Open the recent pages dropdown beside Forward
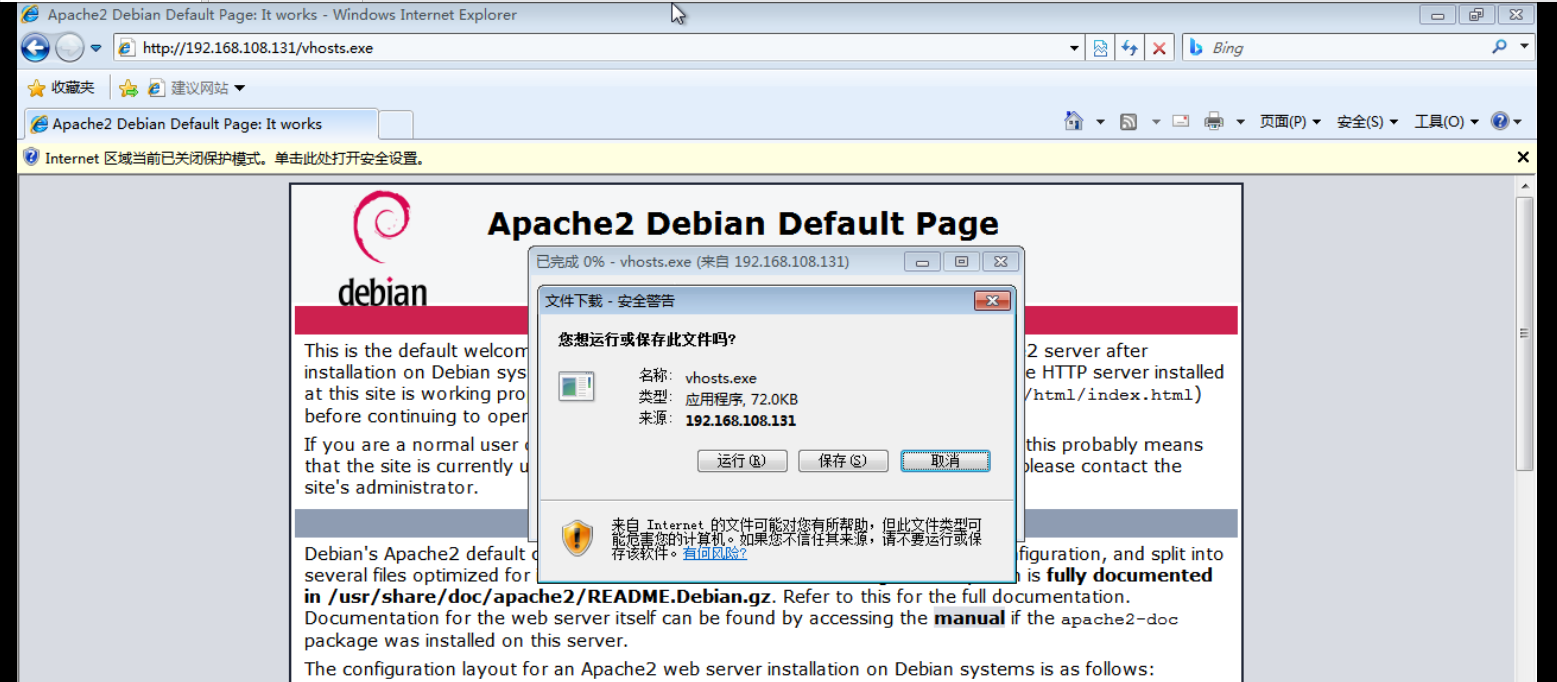This screenshot has width=1557, height=682. click(x=96, y=47)
